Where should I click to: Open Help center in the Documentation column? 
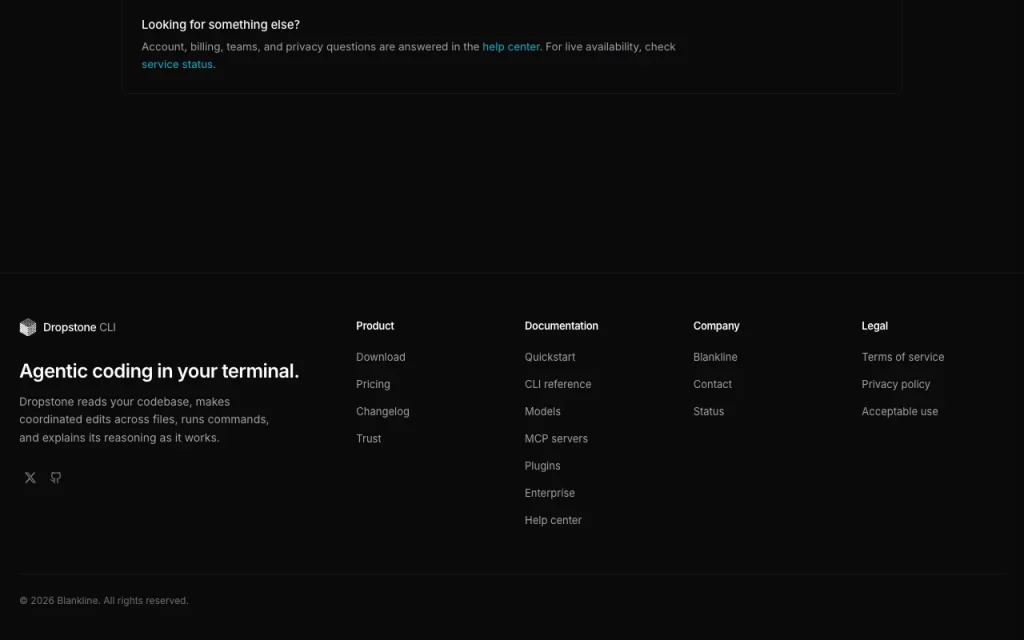click(552, 520)
